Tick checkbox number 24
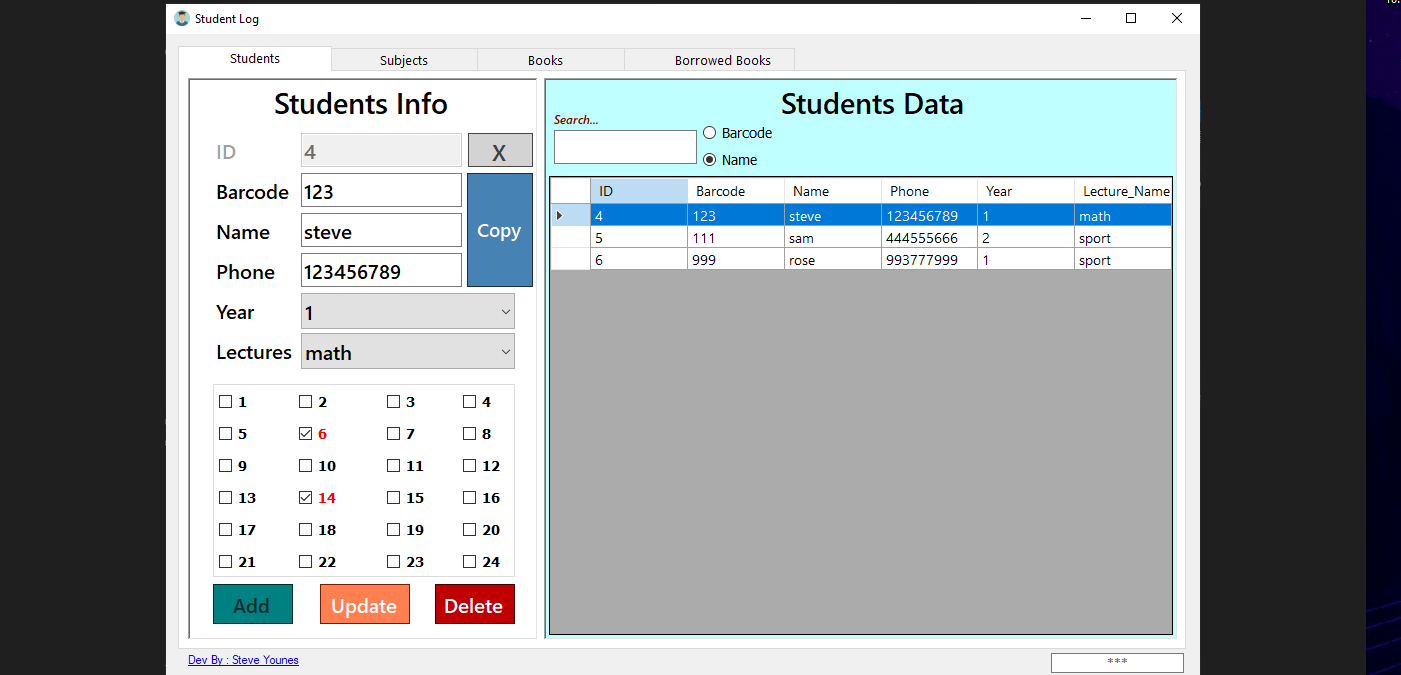 point(470,562)
